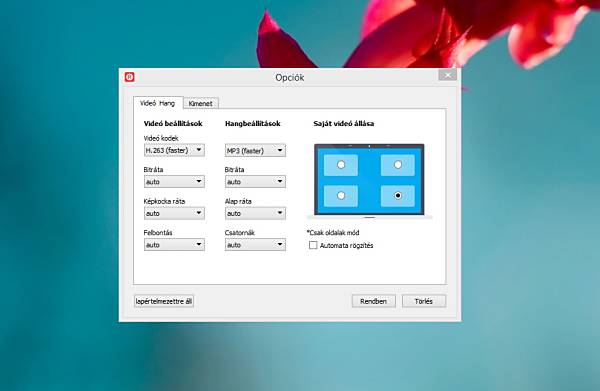600x391 pixels.
Task: Click the Felbontás label
Action: (x=158, y=233)
